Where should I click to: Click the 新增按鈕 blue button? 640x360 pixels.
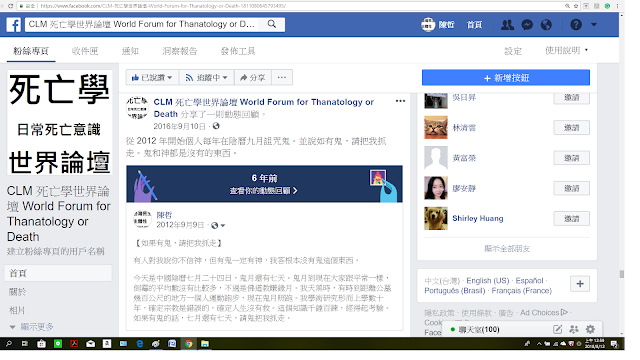point(506,78)
